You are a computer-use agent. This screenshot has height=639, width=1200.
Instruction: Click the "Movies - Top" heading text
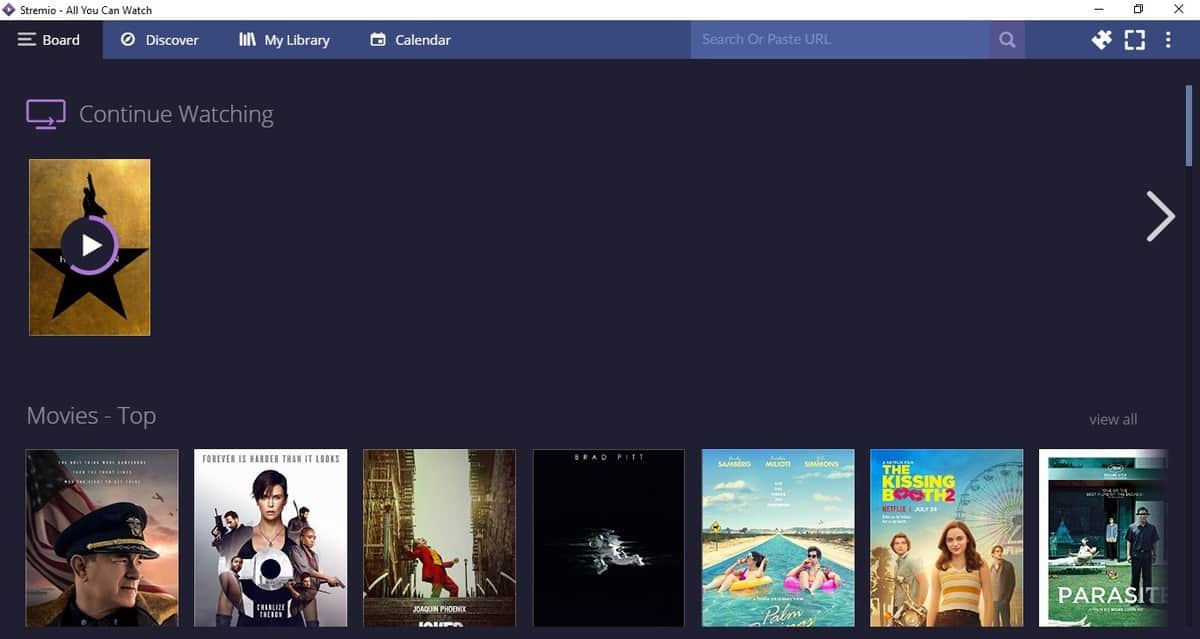pyautogui.click(x=91, y=415)
